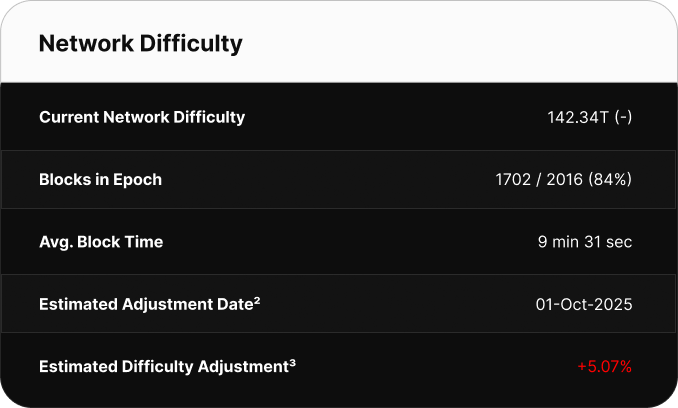The width and height of the screenshot is (678, 408).
Task: Click the 2025 year in adjustment date
Action: [x=614, y=304]
